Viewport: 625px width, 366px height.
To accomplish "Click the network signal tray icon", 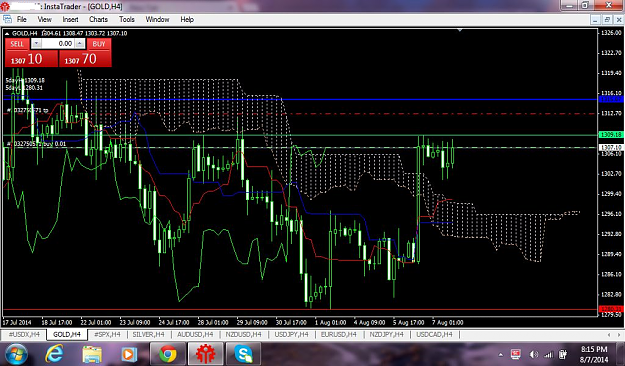I will tap(548, 354).
